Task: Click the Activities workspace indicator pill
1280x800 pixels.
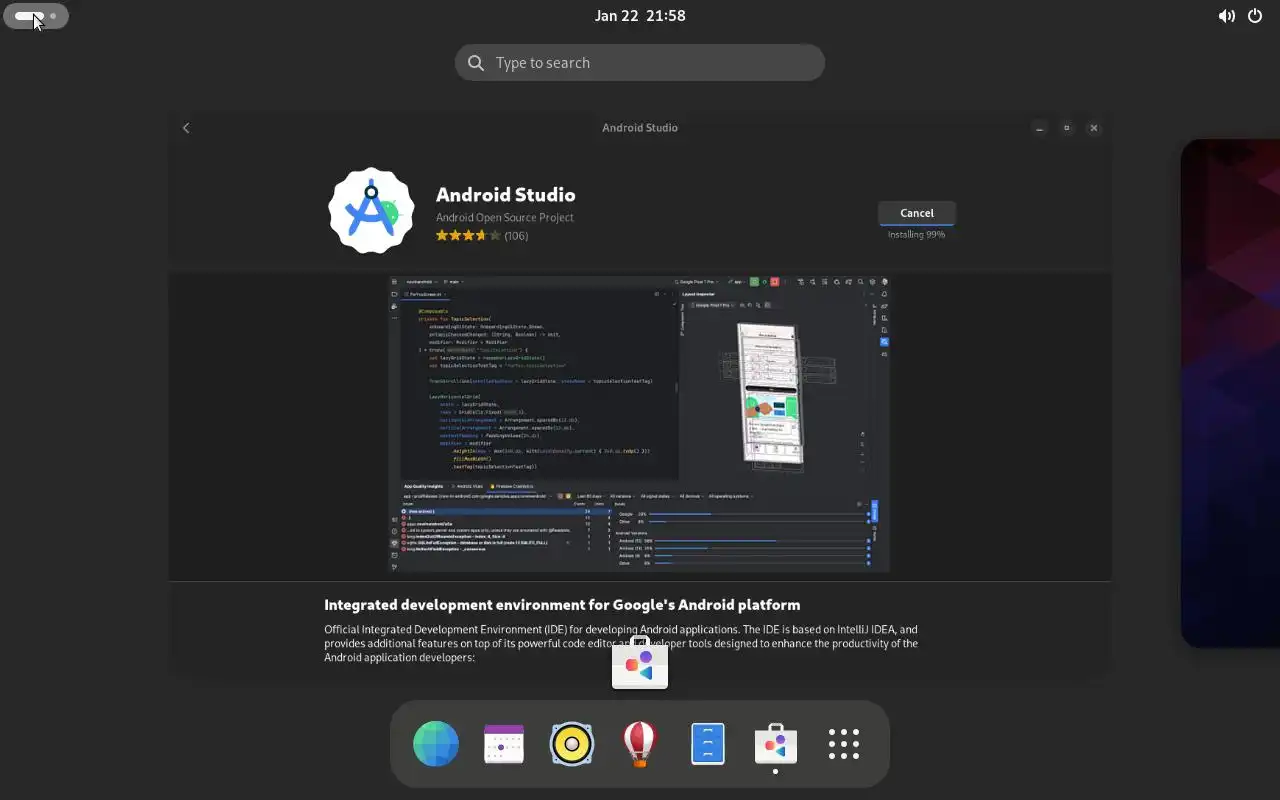Action: point(36,16)
